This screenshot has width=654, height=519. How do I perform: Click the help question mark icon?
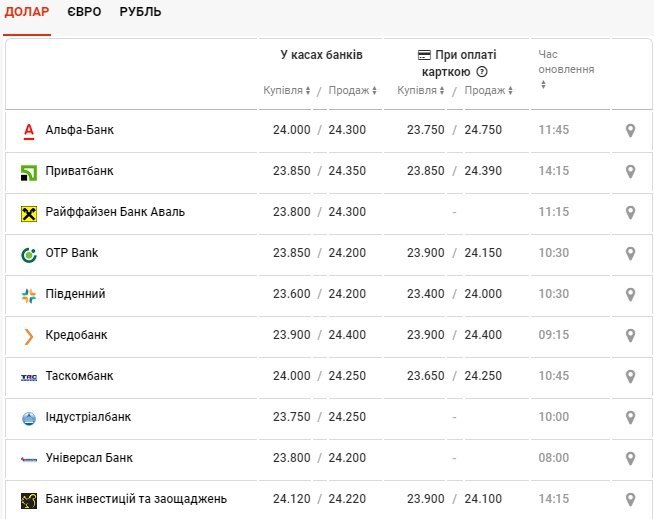pos(482,72)
